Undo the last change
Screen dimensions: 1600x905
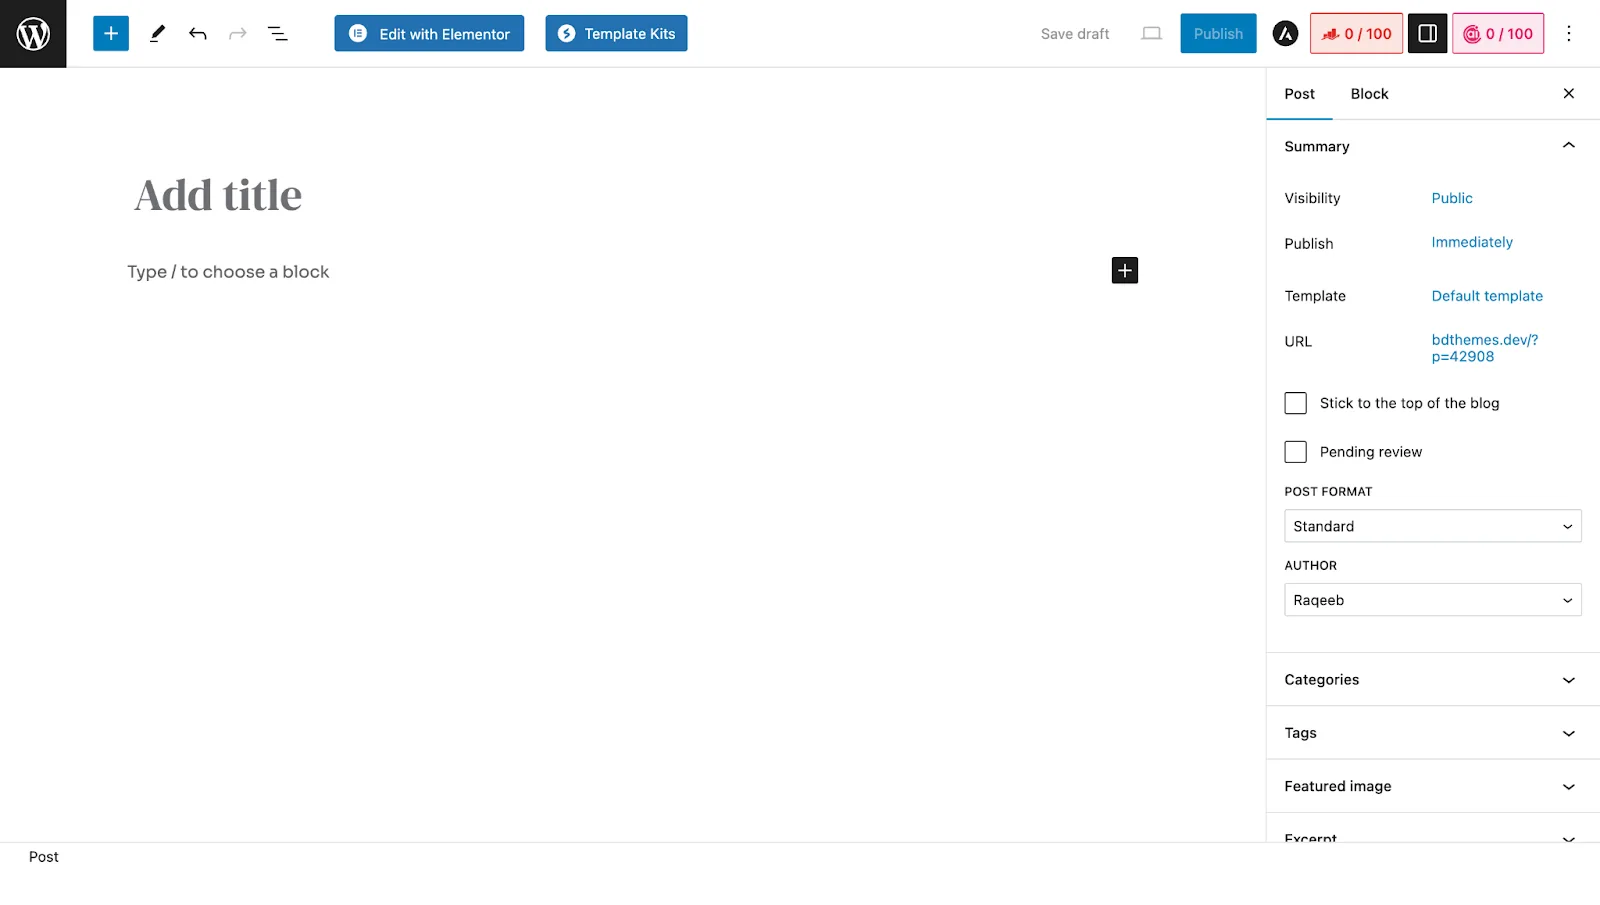197,34
